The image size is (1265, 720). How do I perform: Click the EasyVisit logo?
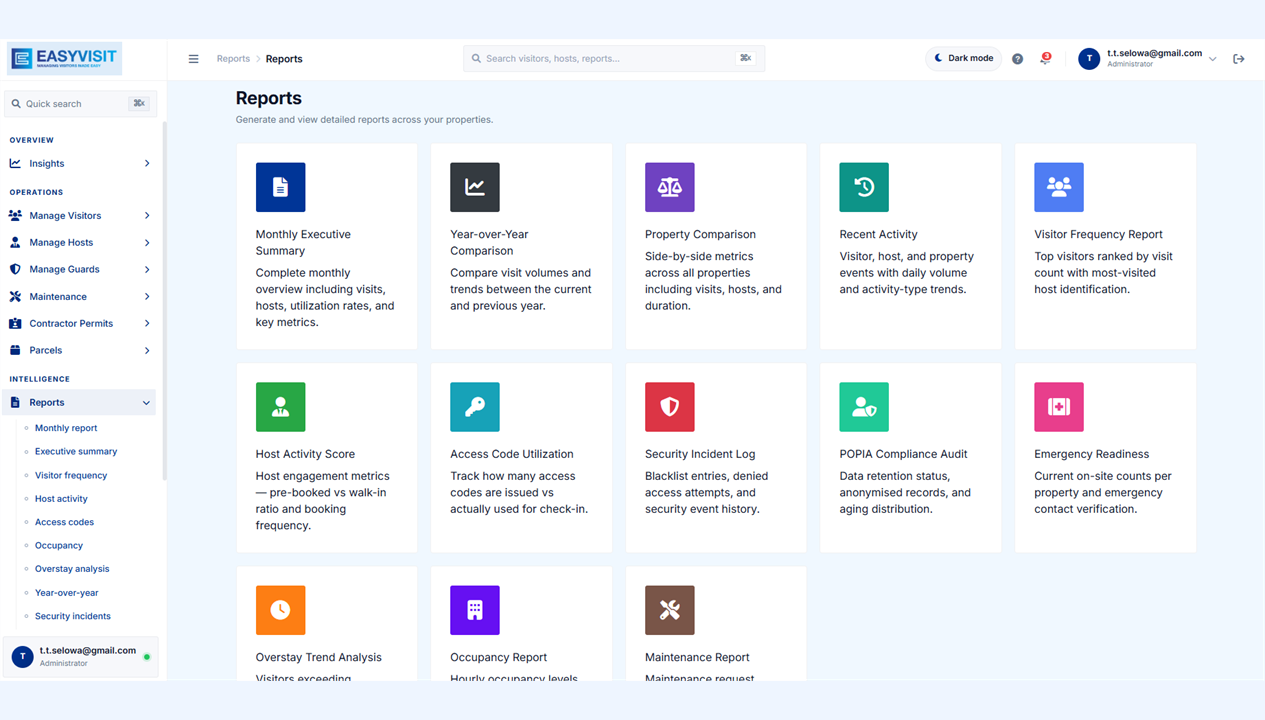tap(64, 58)
